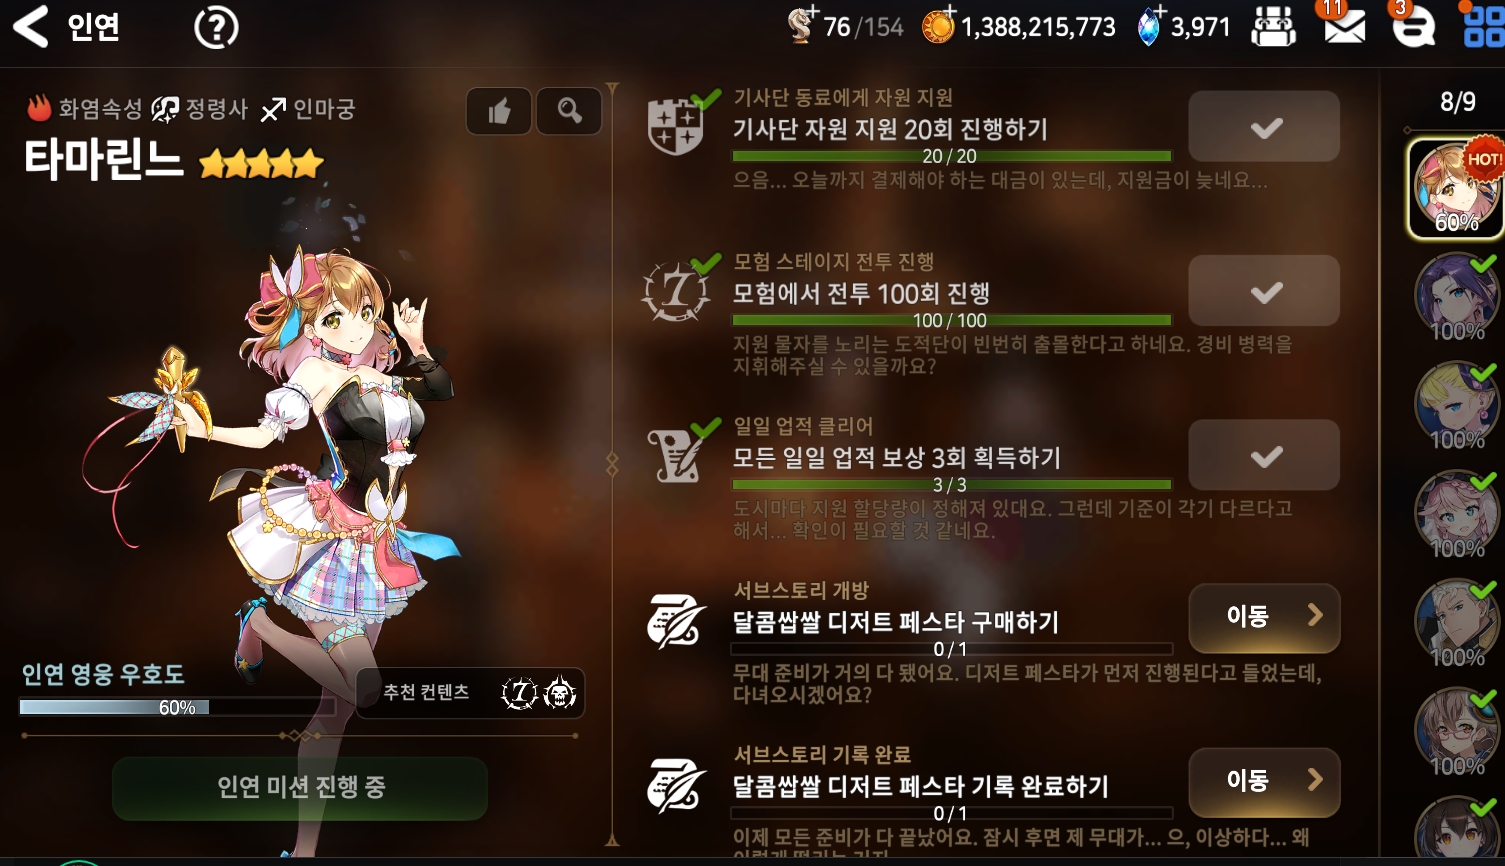Open the chat bubble icon
The image size is (1505, 866).
click(1413, 27)
